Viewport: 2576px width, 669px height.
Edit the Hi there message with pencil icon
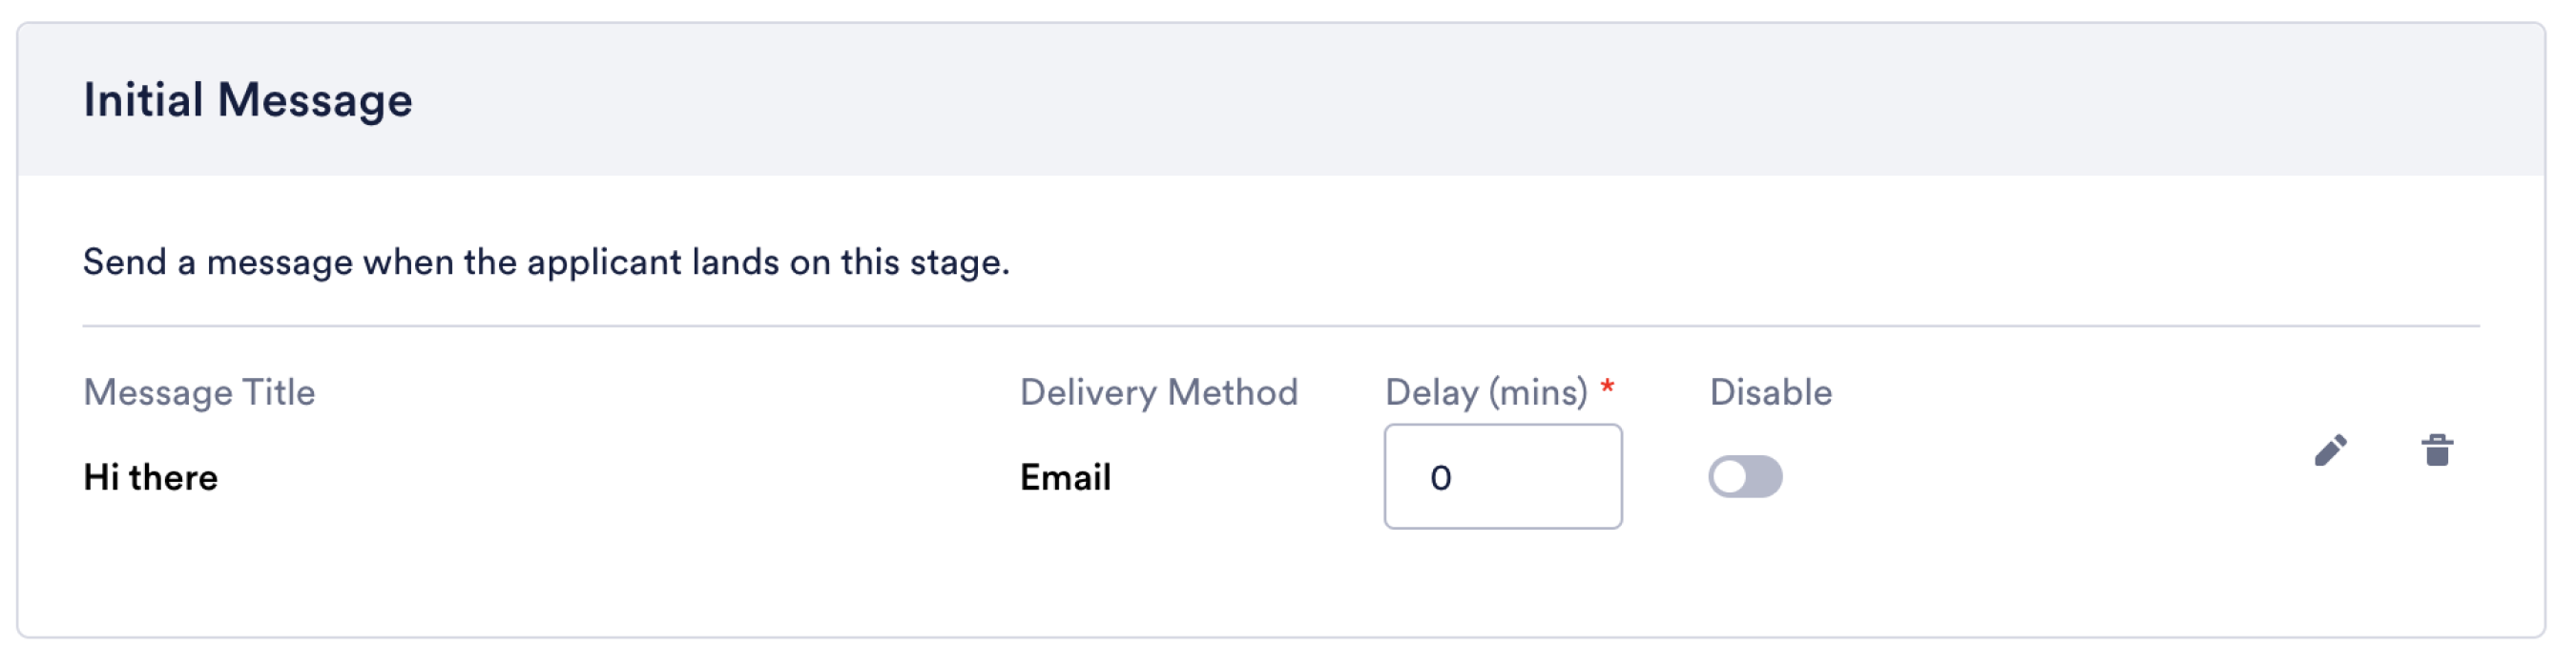2330,451
